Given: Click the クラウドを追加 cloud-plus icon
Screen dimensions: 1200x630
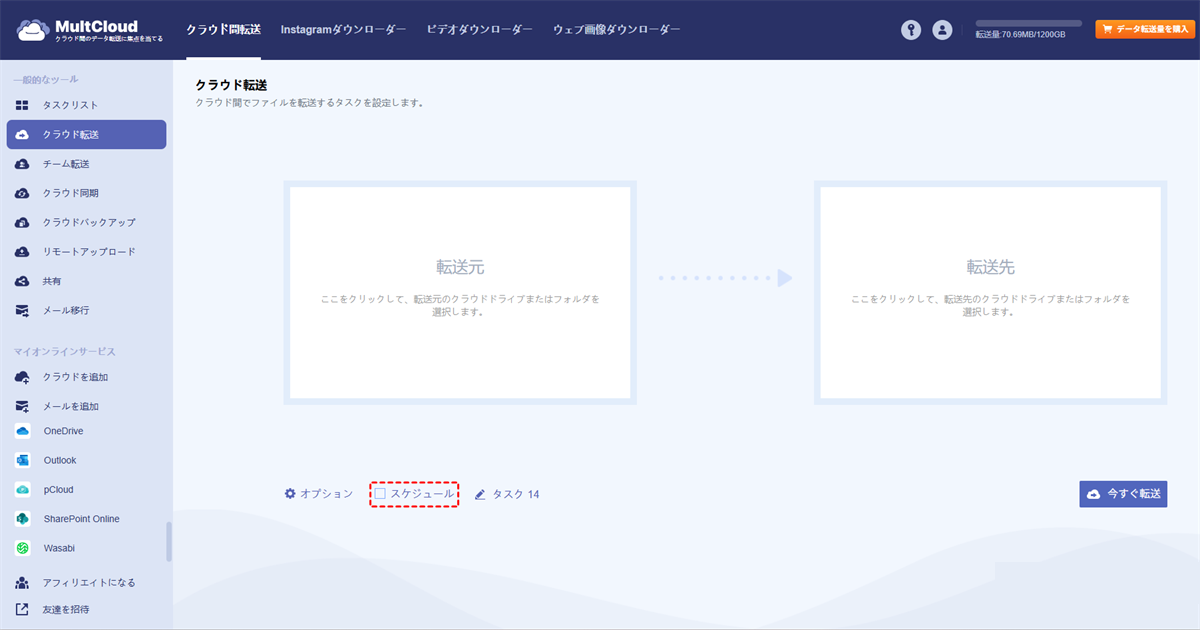Looking at the screenshot, I should point(23,377).
